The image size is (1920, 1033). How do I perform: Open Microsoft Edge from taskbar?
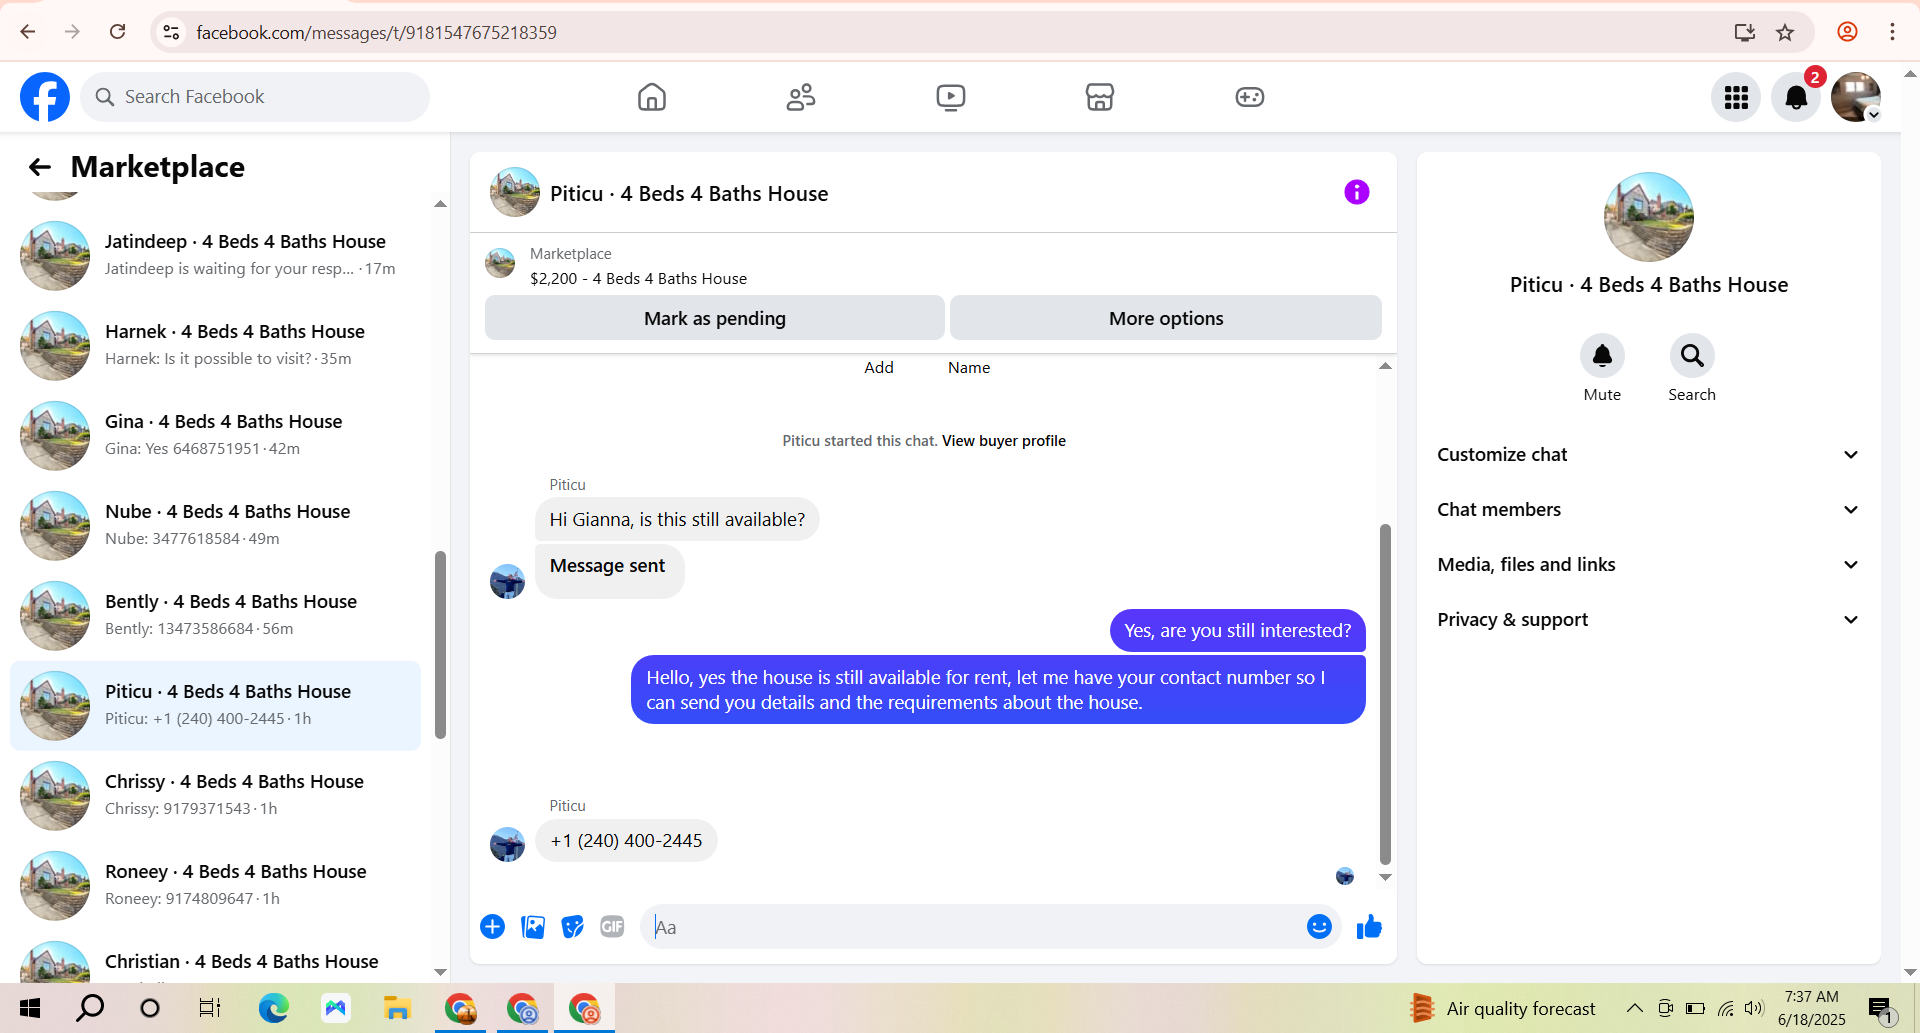pyautogui.click(x=273, y=1008)
